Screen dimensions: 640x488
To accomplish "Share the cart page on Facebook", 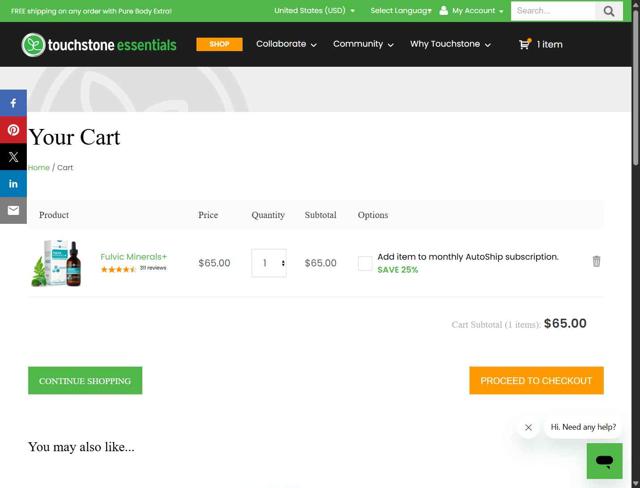I will coord(13,103).
